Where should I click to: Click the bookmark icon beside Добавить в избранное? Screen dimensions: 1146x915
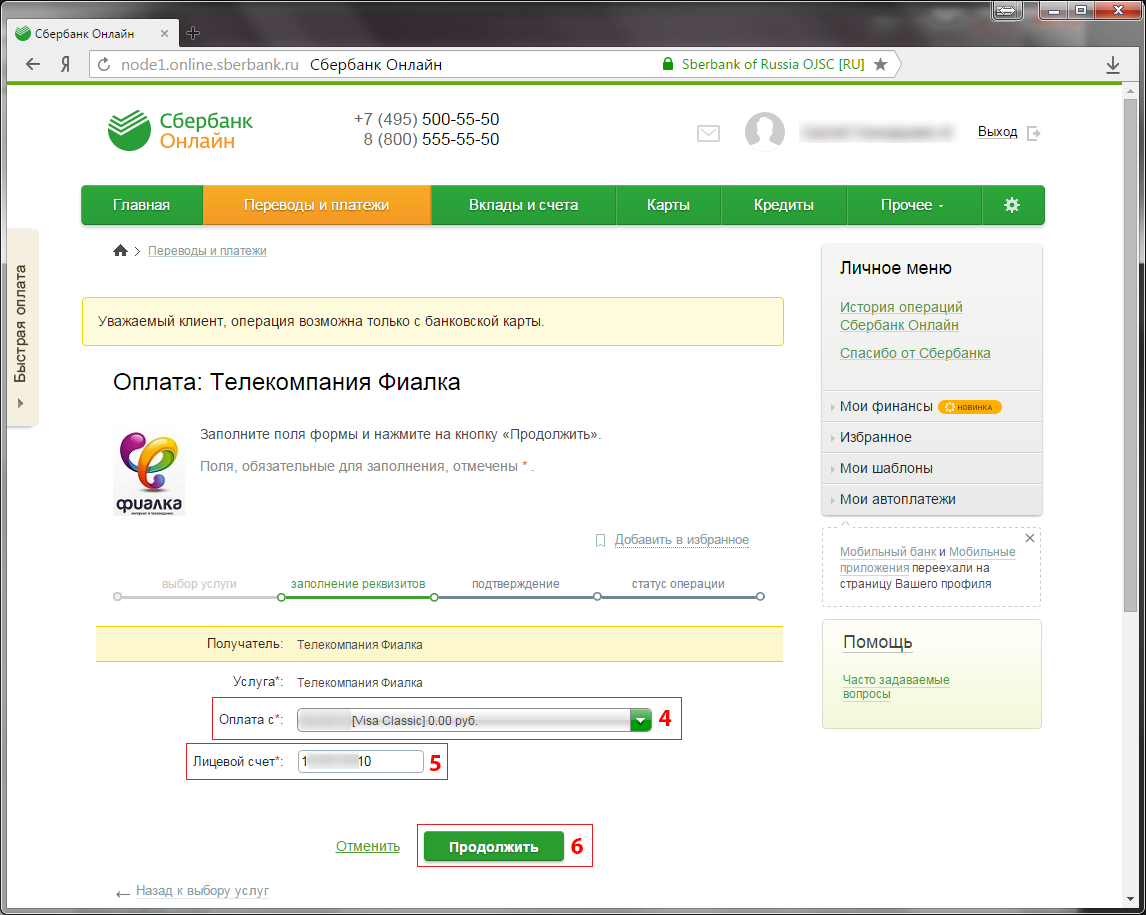(x=600, y=540)
